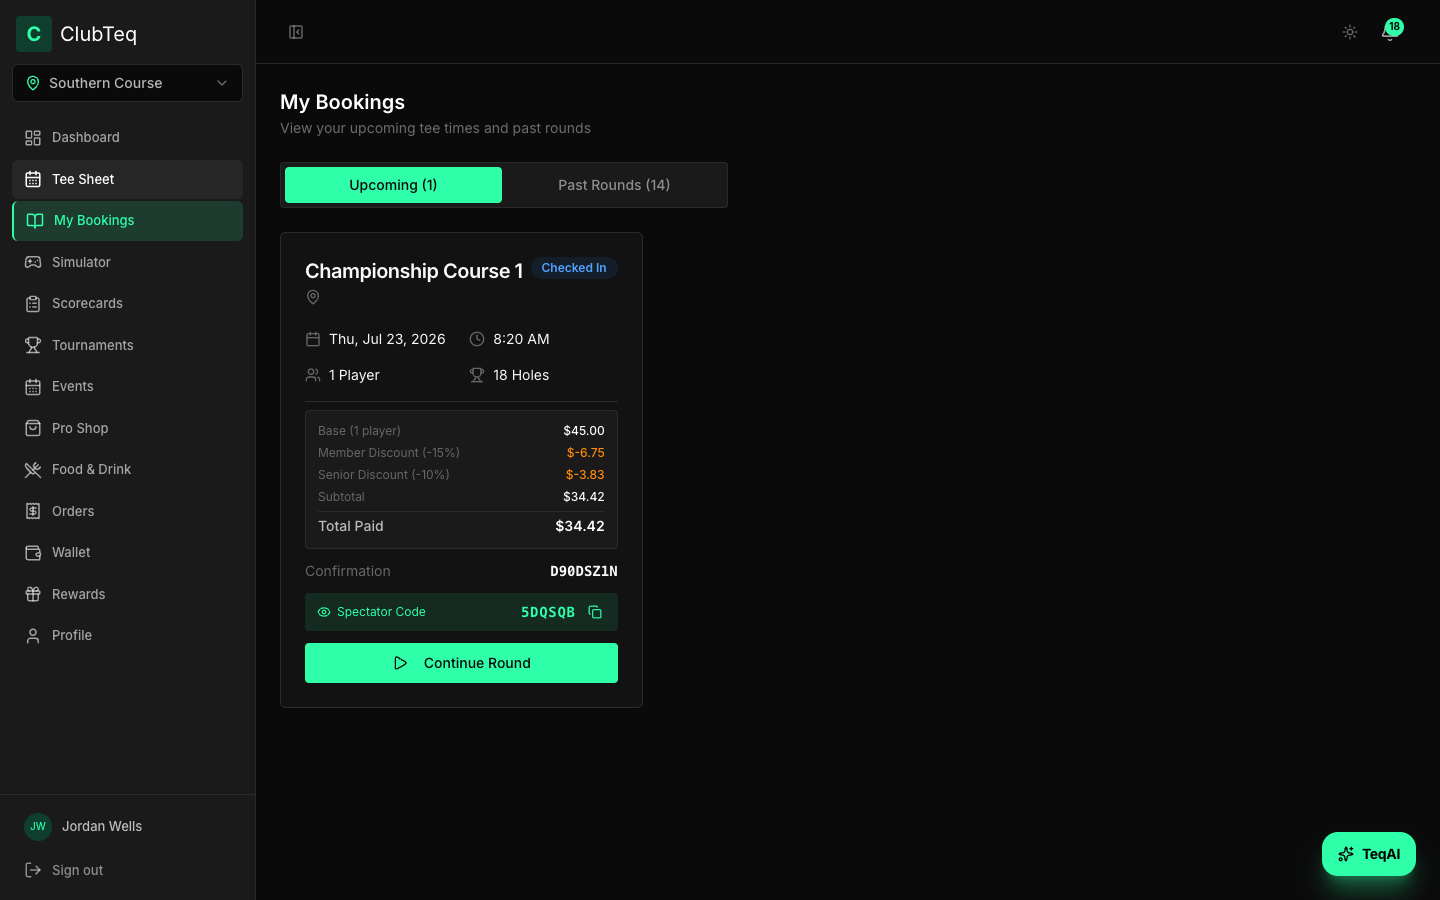The height and width of the screenshot is (900, 1440).
Task: Click the Championship Course 1 title
Action: point(414,271)
